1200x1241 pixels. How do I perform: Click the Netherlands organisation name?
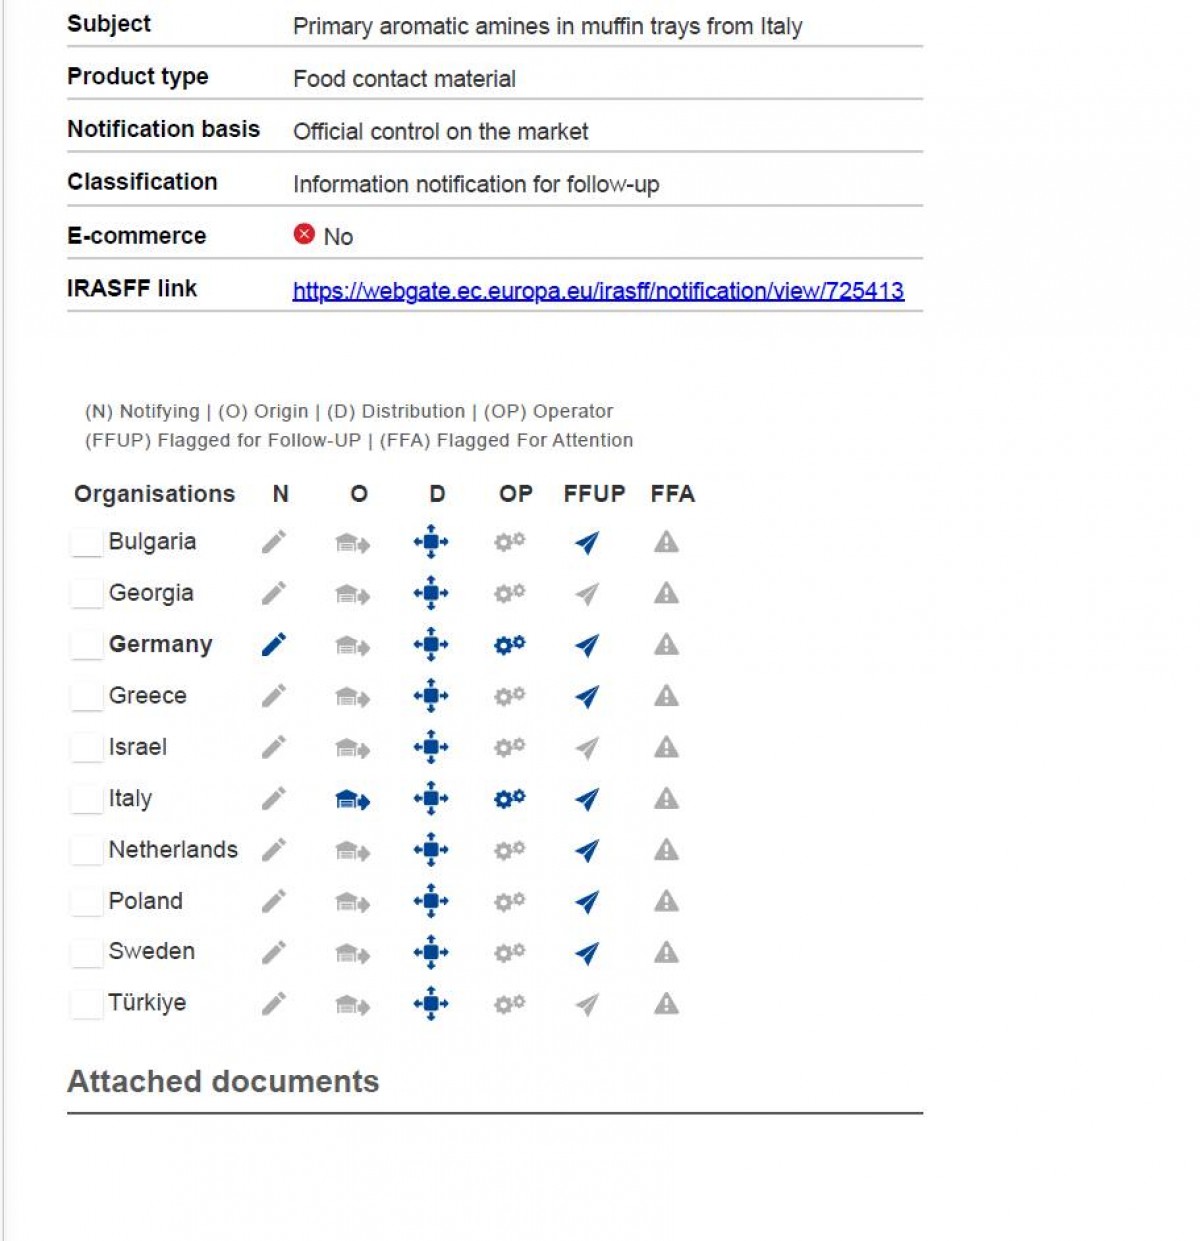coord(173,850)
